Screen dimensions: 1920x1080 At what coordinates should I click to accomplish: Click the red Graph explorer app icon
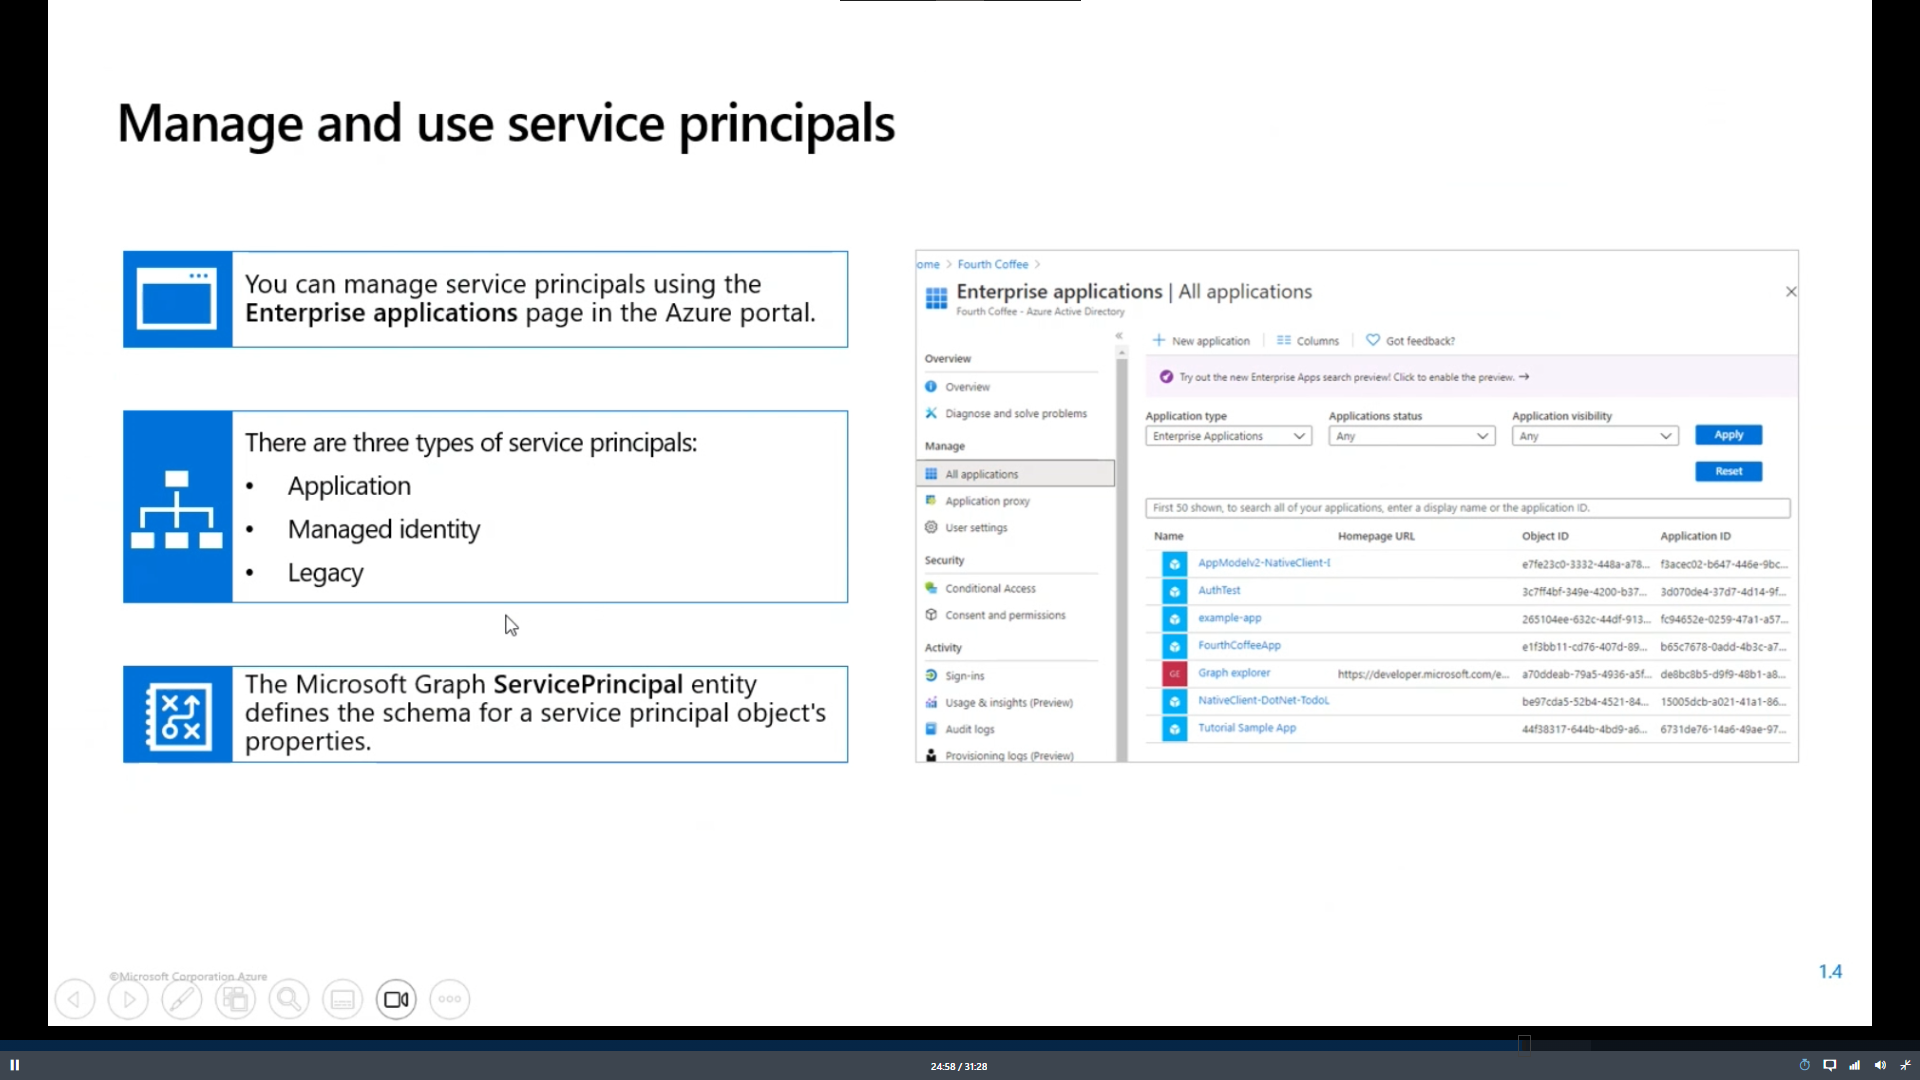click(1174, 674)
